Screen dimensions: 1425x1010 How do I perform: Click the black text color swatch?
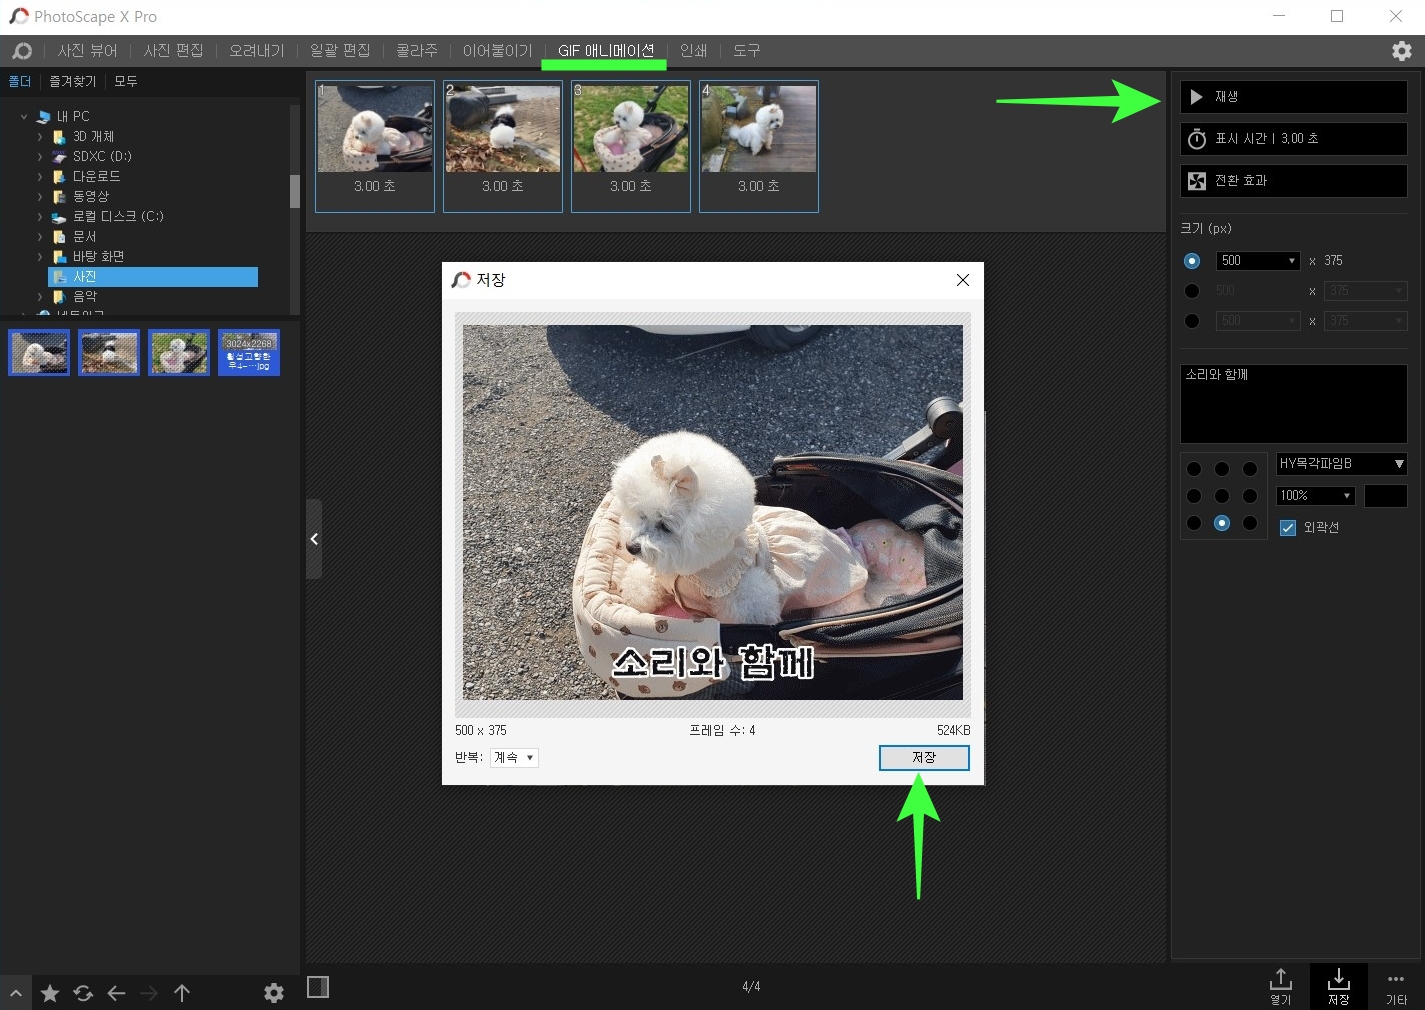tap(1386, 496)
